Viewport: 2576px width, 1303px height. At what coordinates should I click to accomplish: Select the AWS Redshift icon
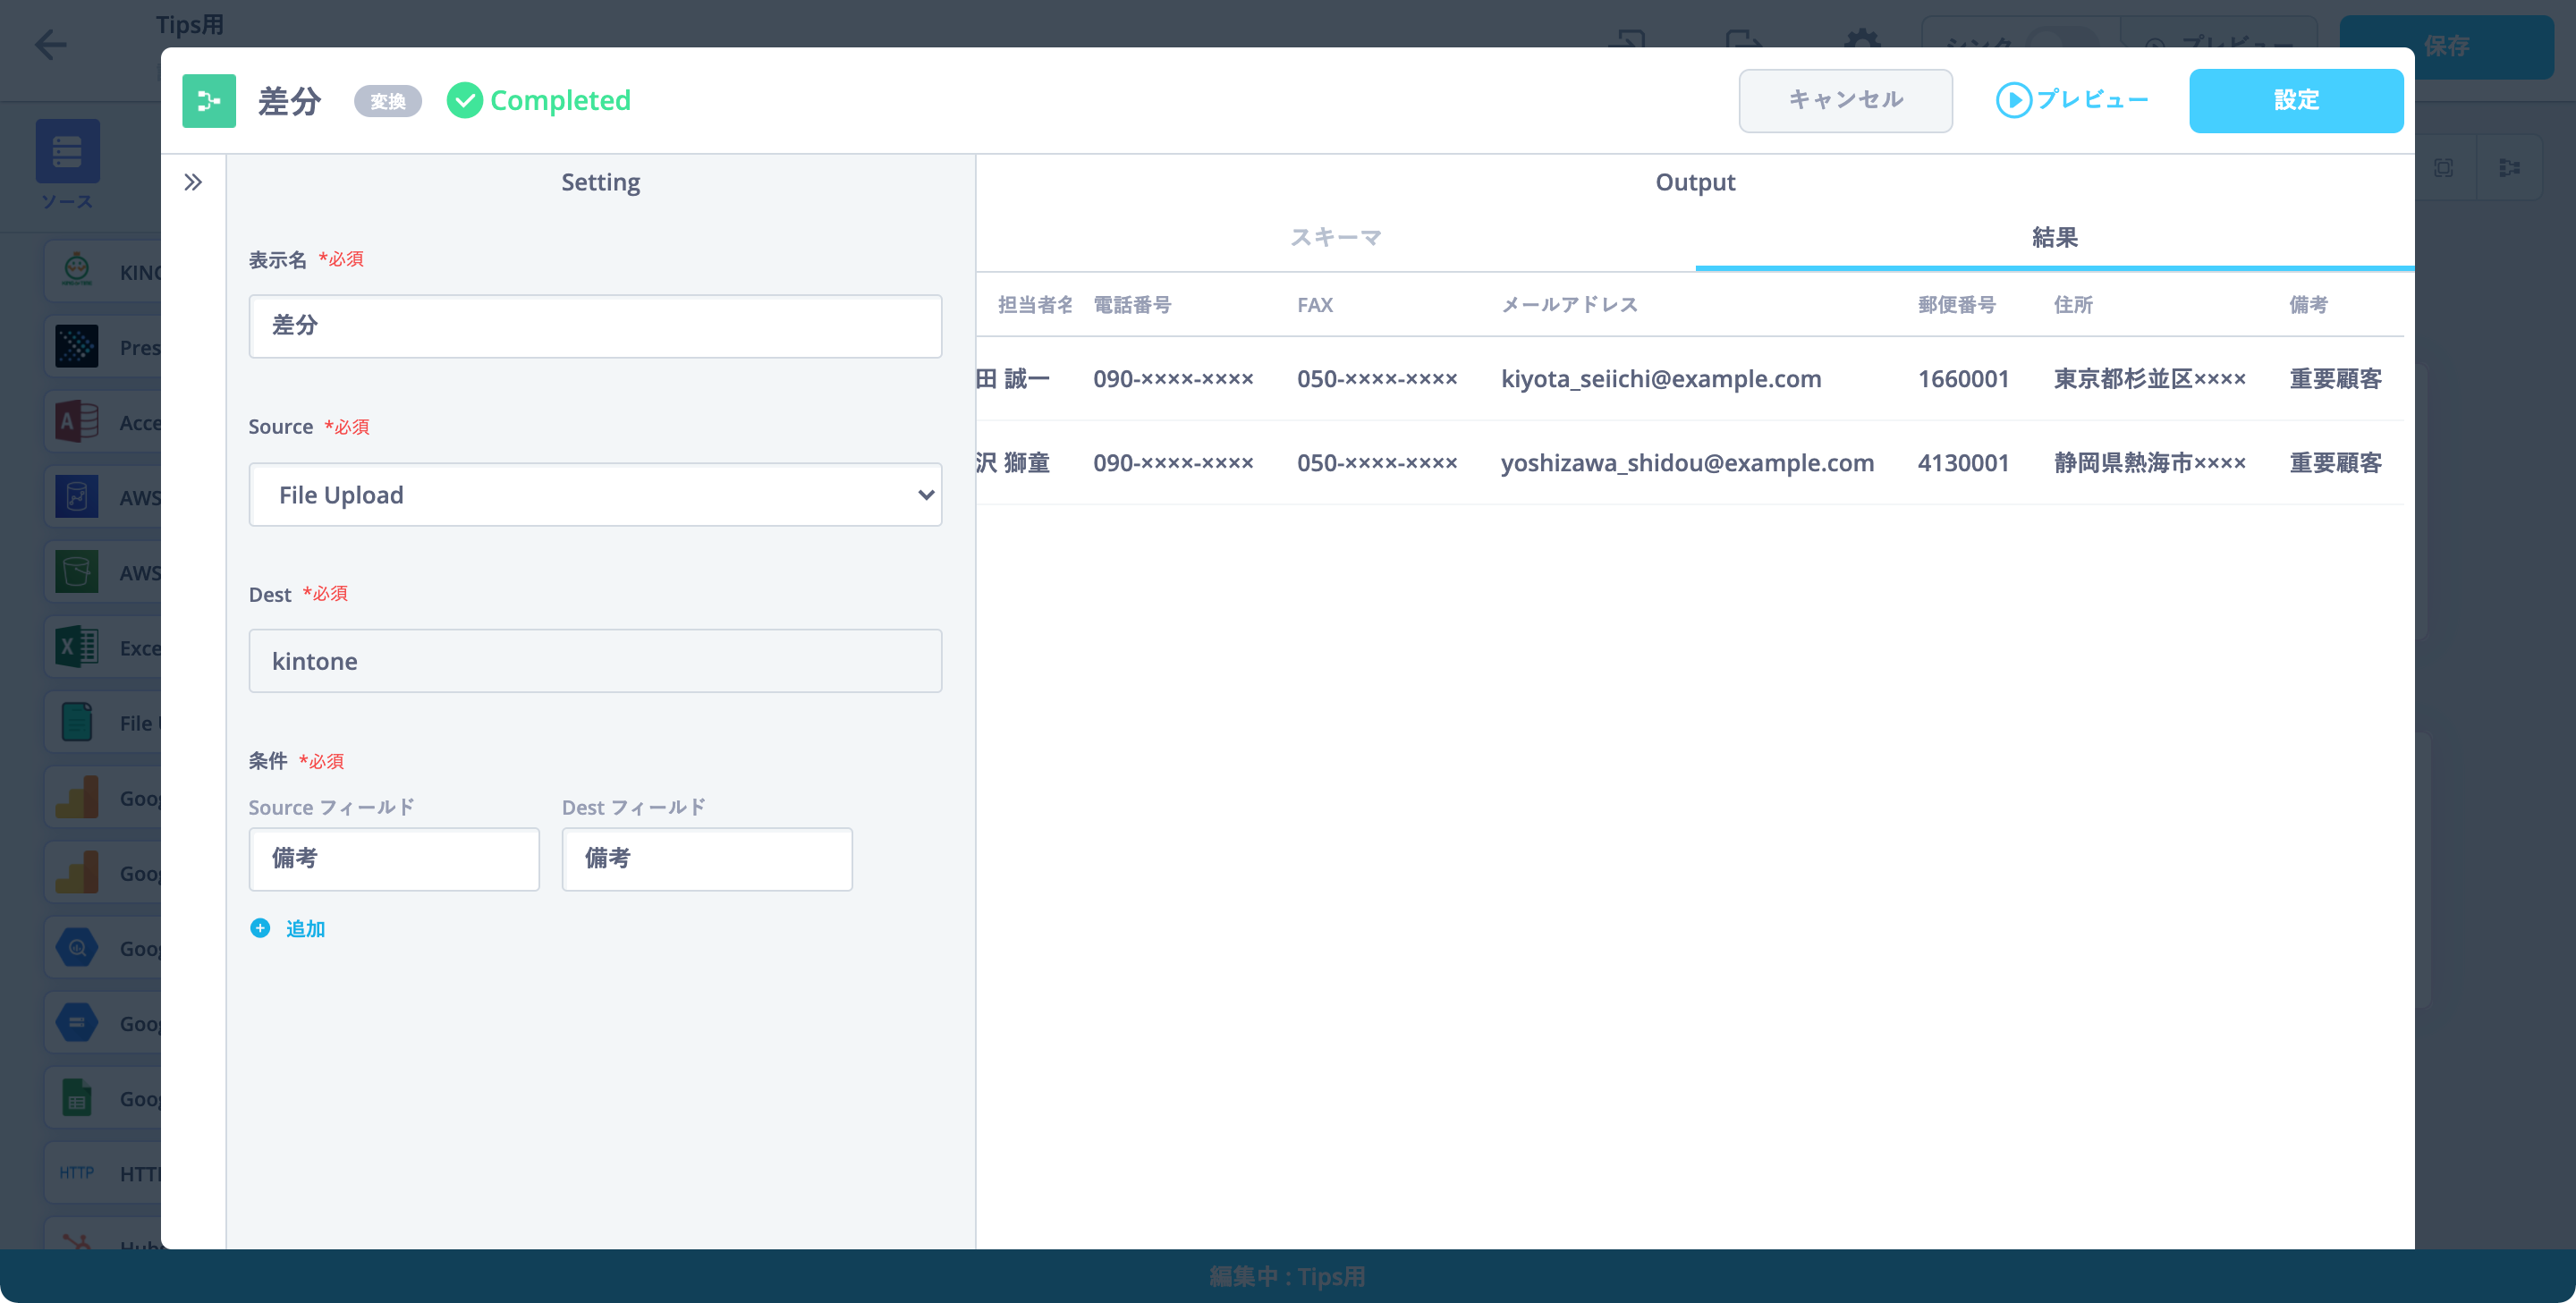point(77,496)
